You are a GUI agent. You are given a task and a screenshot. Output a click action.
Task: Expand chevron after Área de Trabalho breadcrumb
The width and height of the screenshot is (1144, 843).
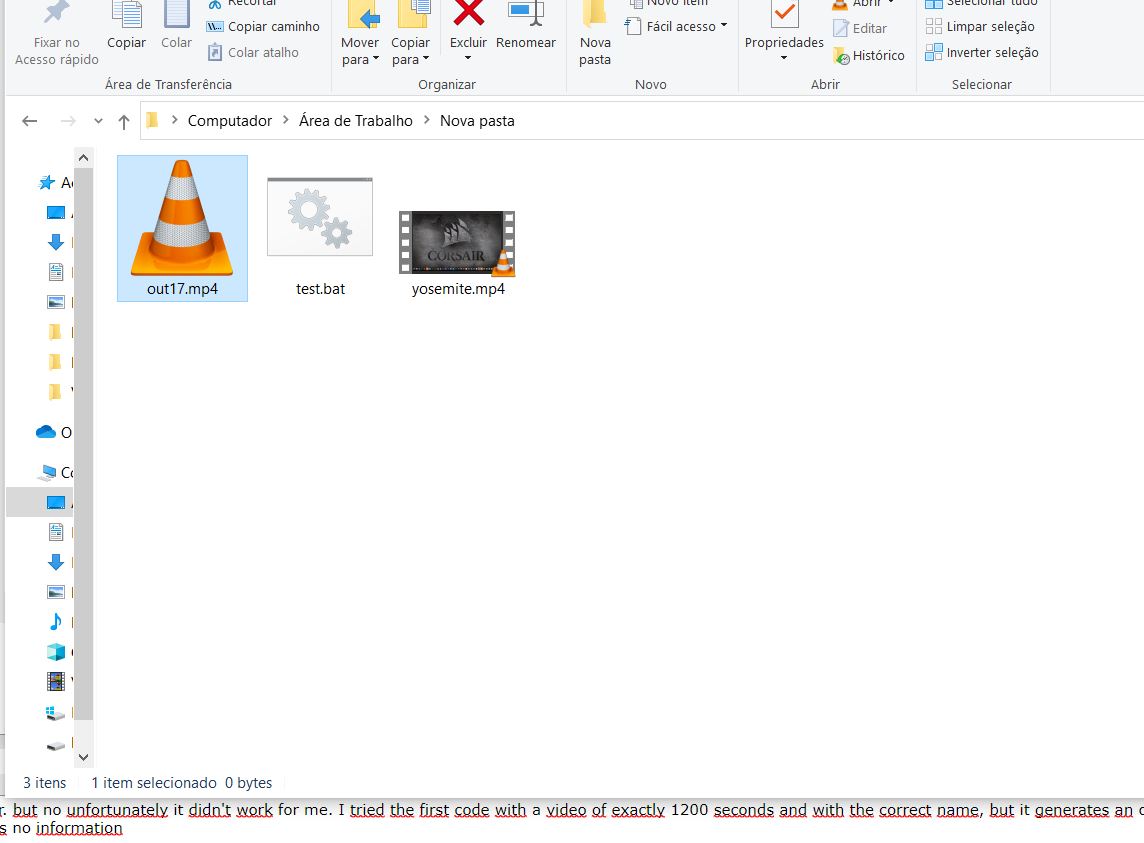coord(427,120)
